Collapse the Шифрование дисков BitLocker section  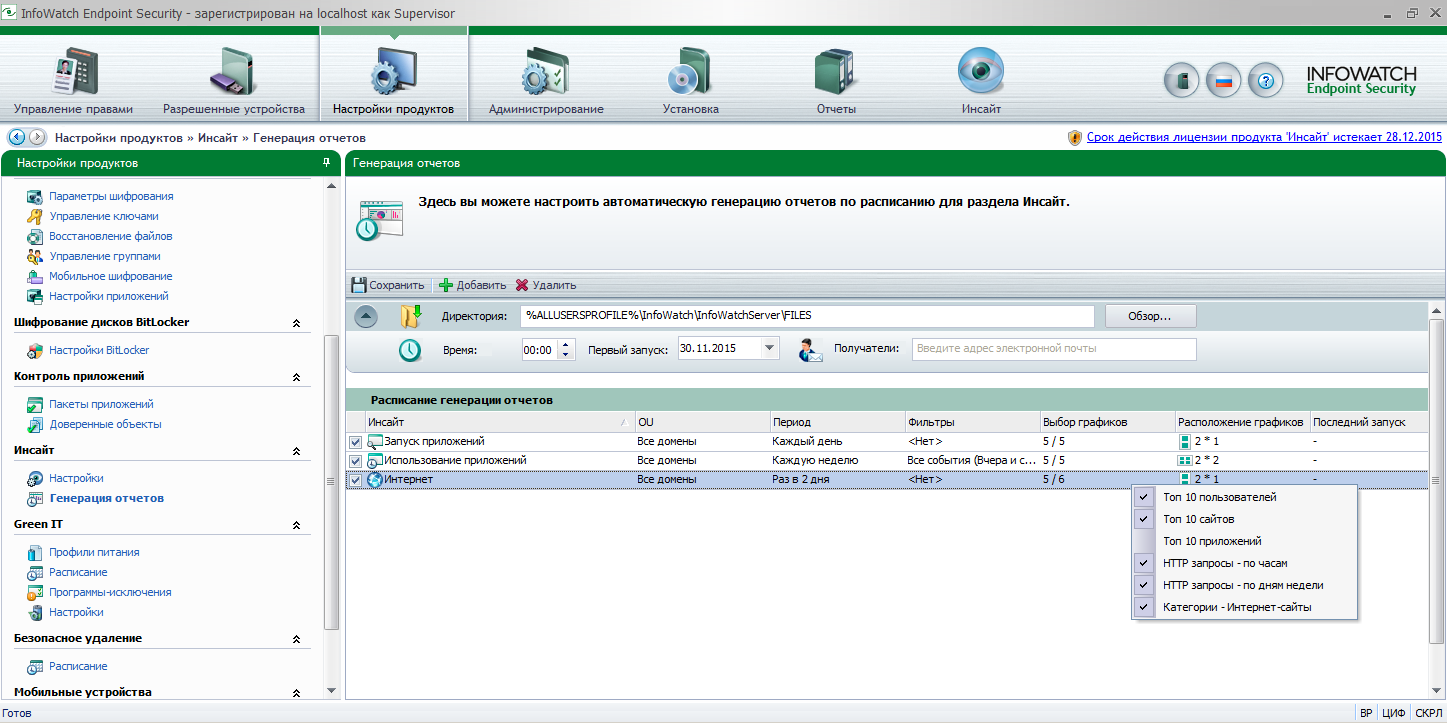(296, 323)
